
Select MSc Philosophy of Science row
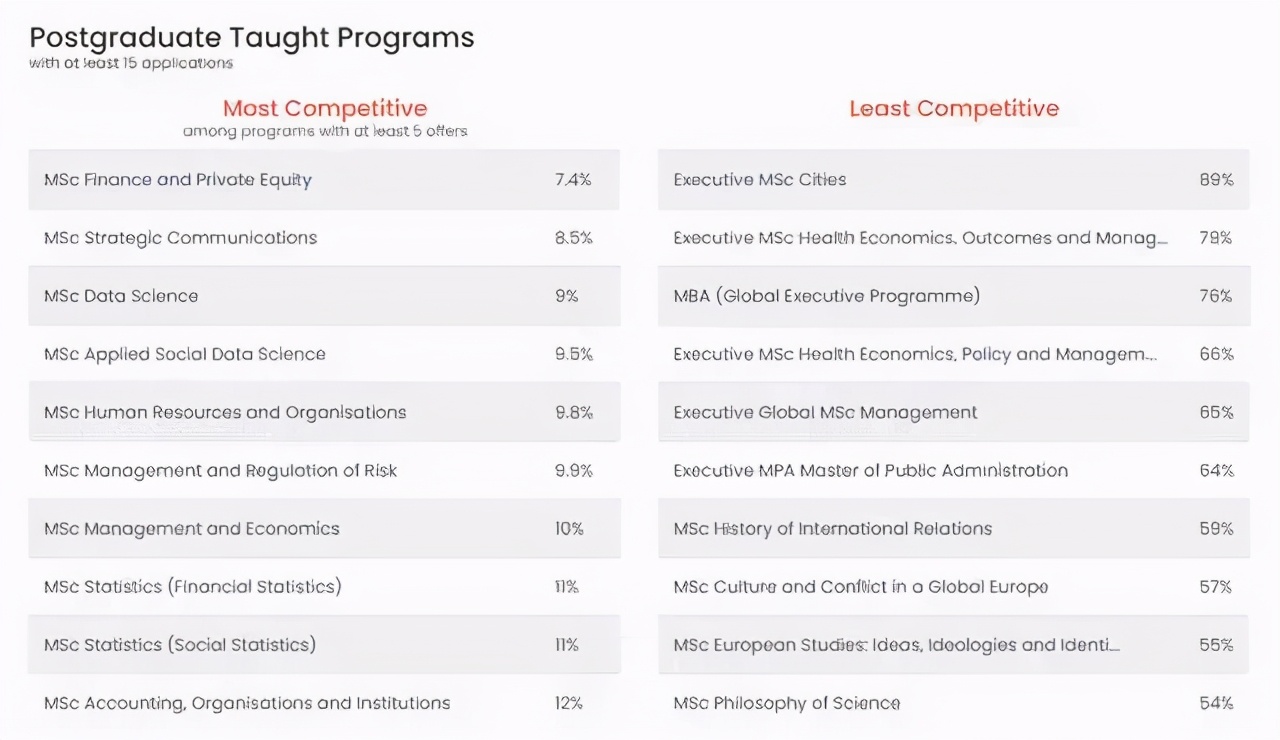[x=787, y=703]
